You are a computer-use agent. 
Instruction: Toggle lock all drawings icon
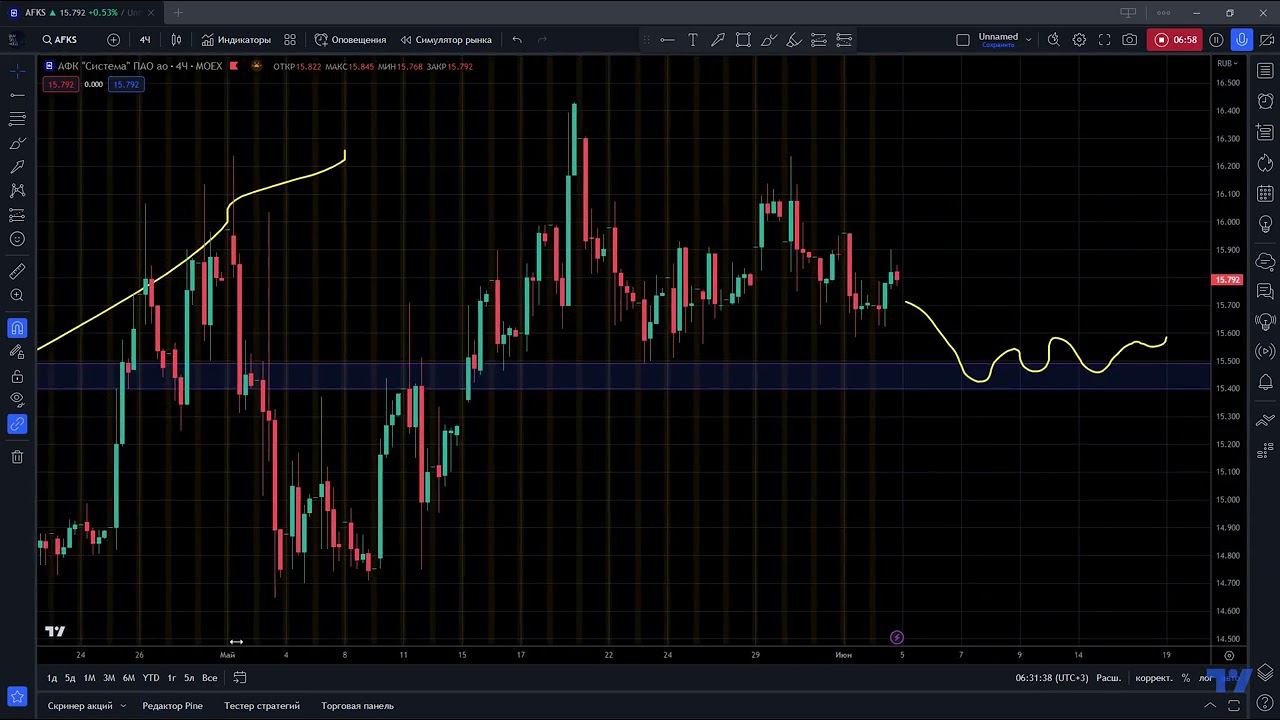click(17, 376)
